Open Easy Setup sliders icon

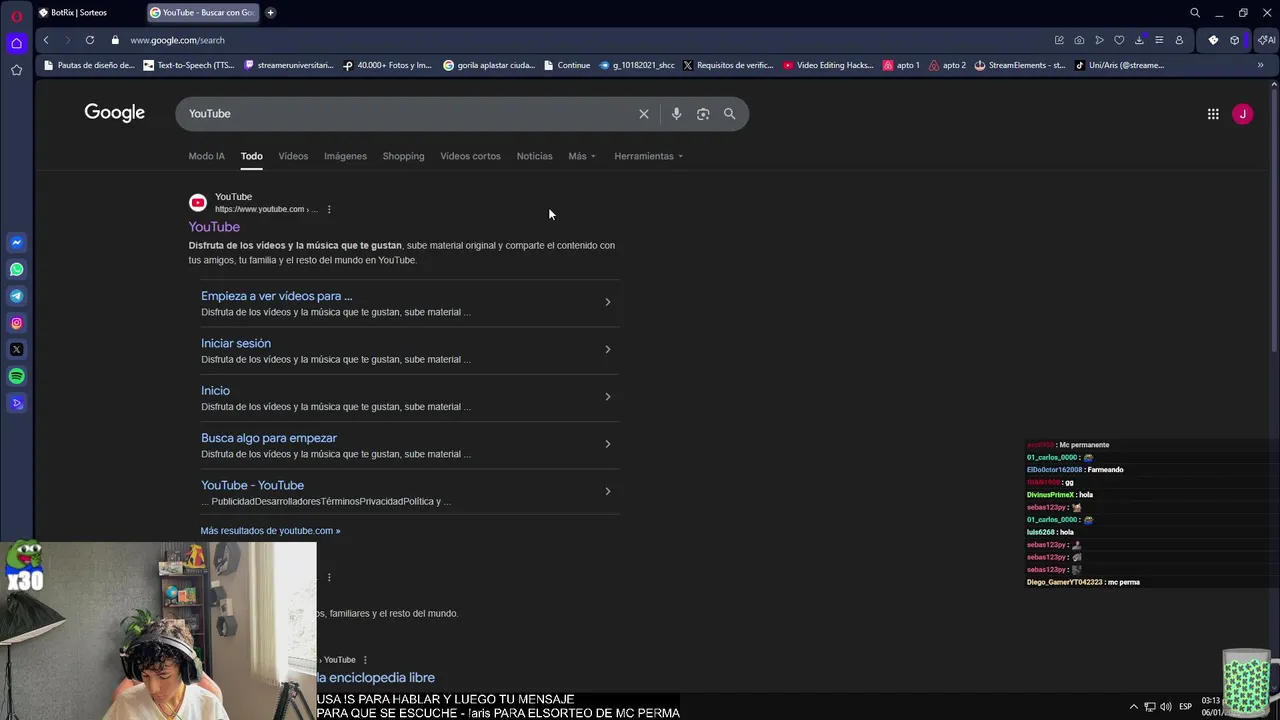[1159, 40]
